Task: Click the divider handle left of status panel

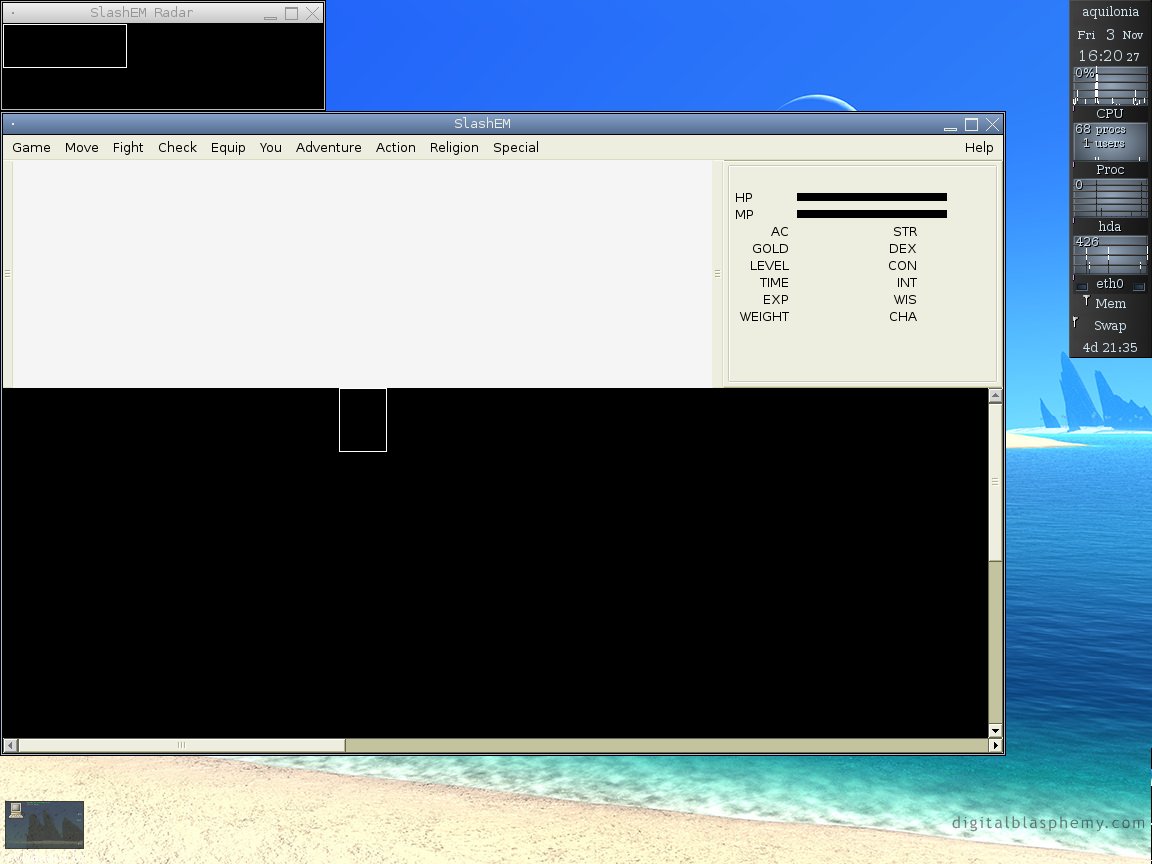Action: pyautogui.click(x=717, y=273)
